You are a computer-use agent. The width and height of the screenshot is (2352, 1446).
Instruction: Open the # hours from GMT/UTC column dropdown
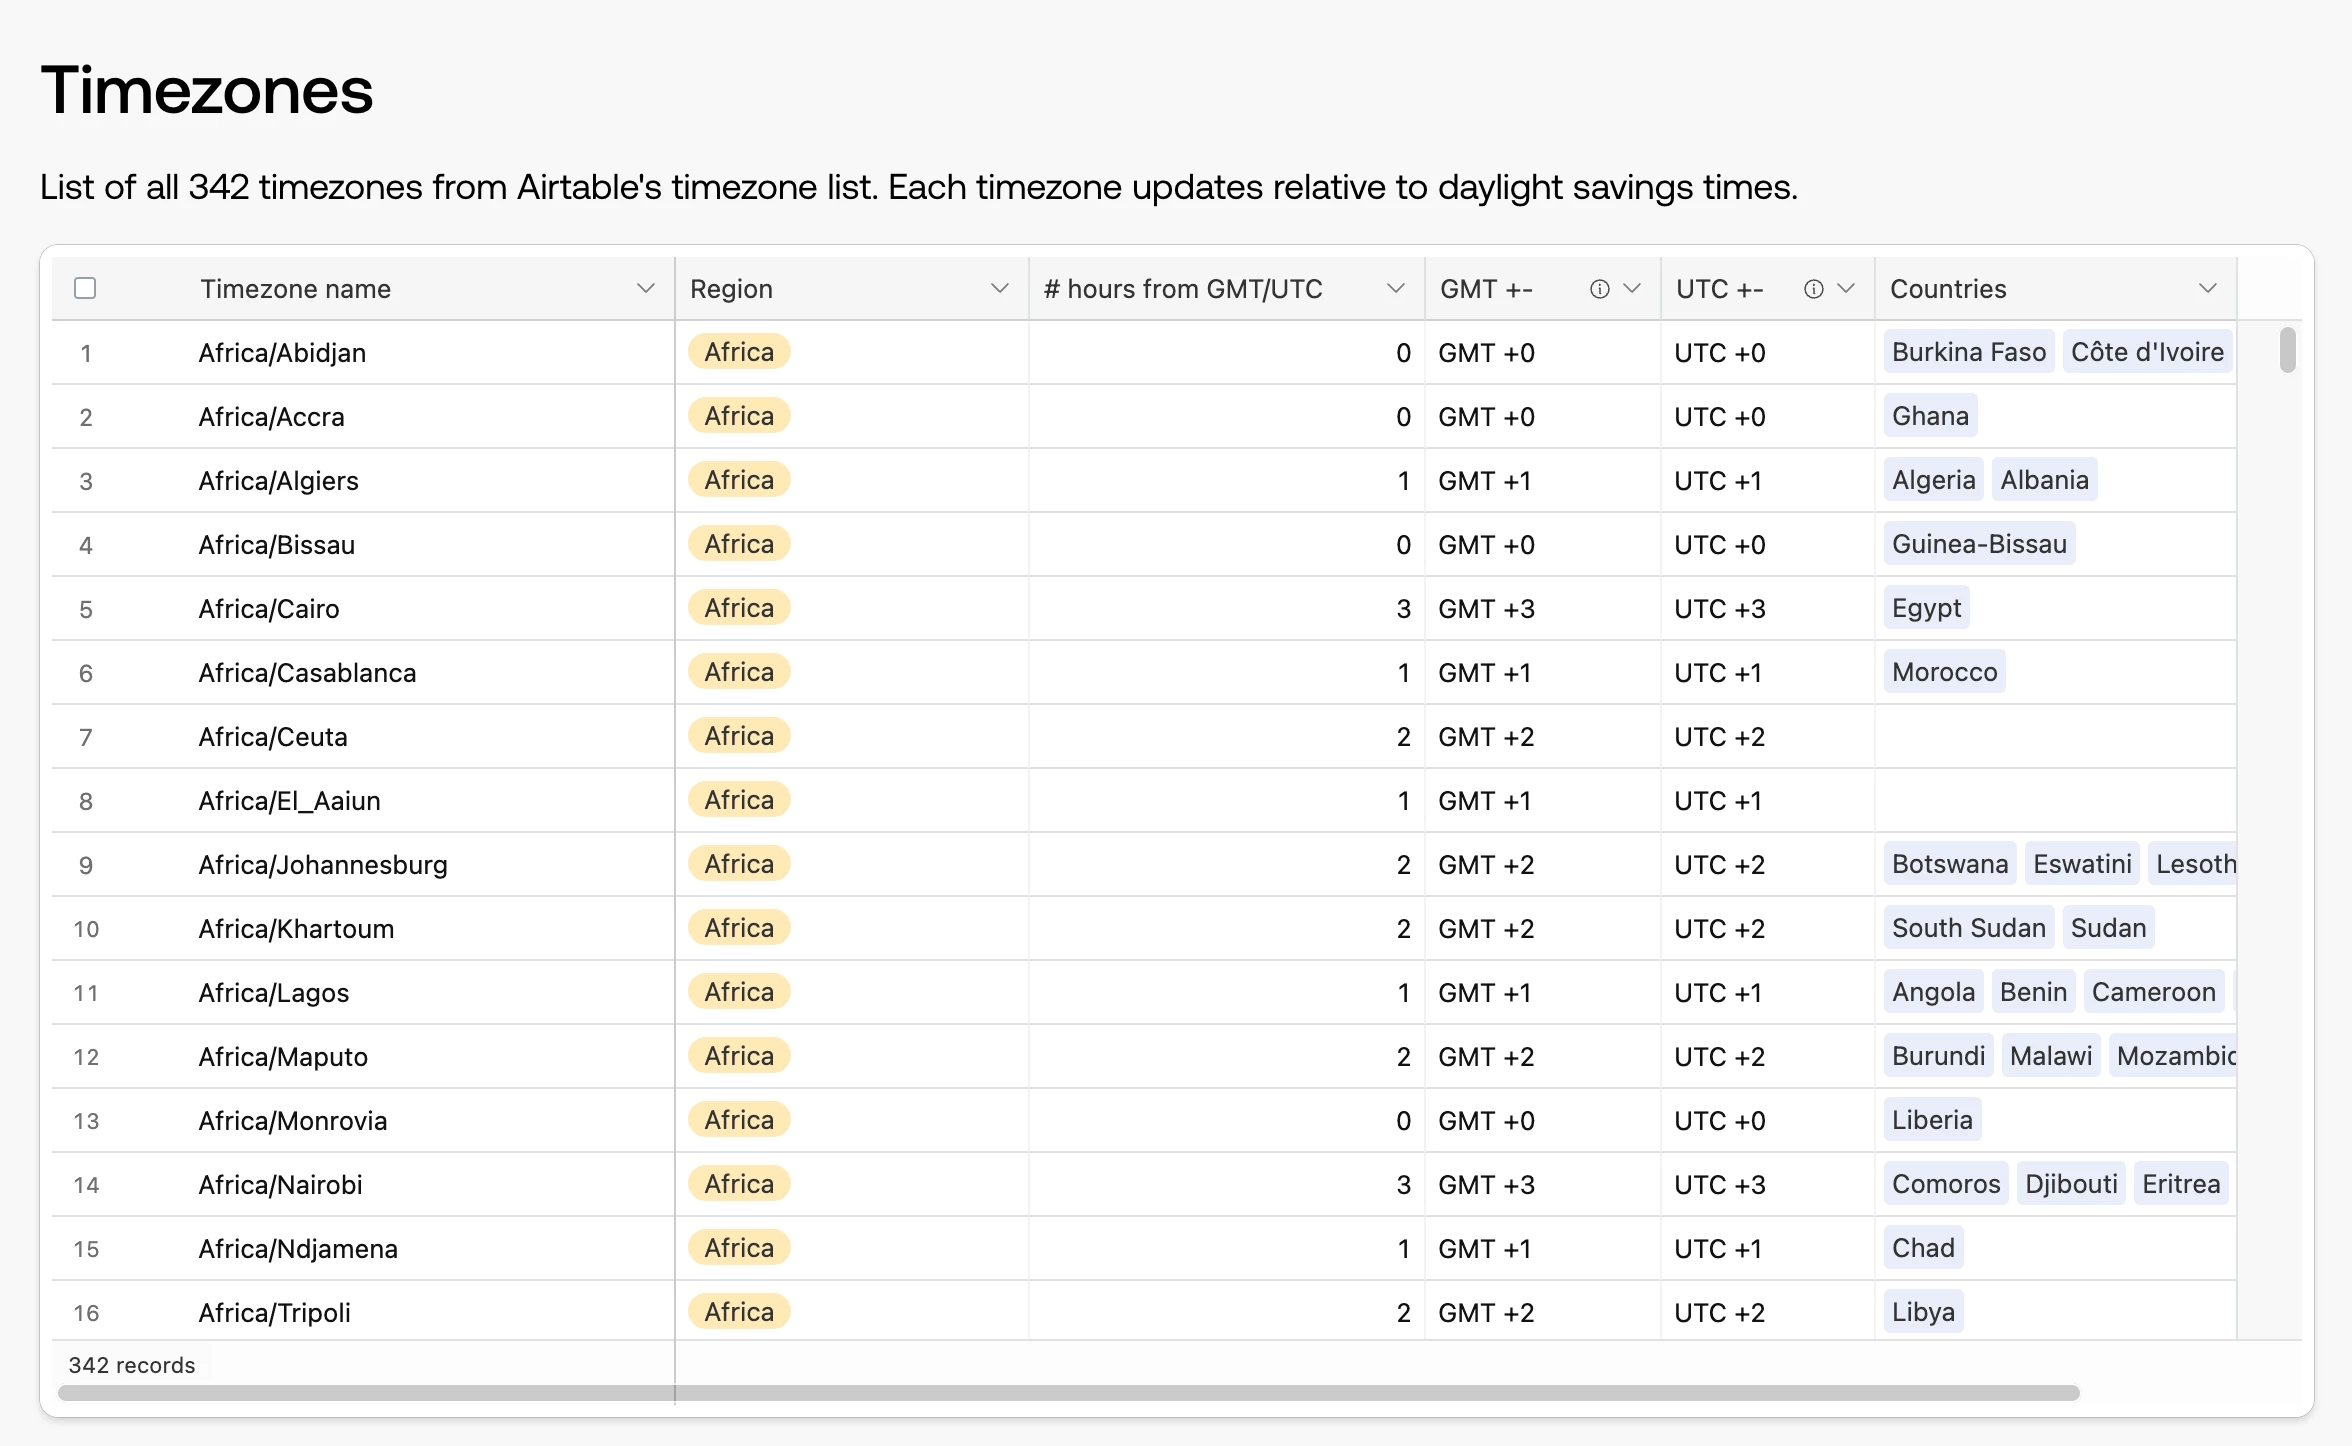(1395, 289)
